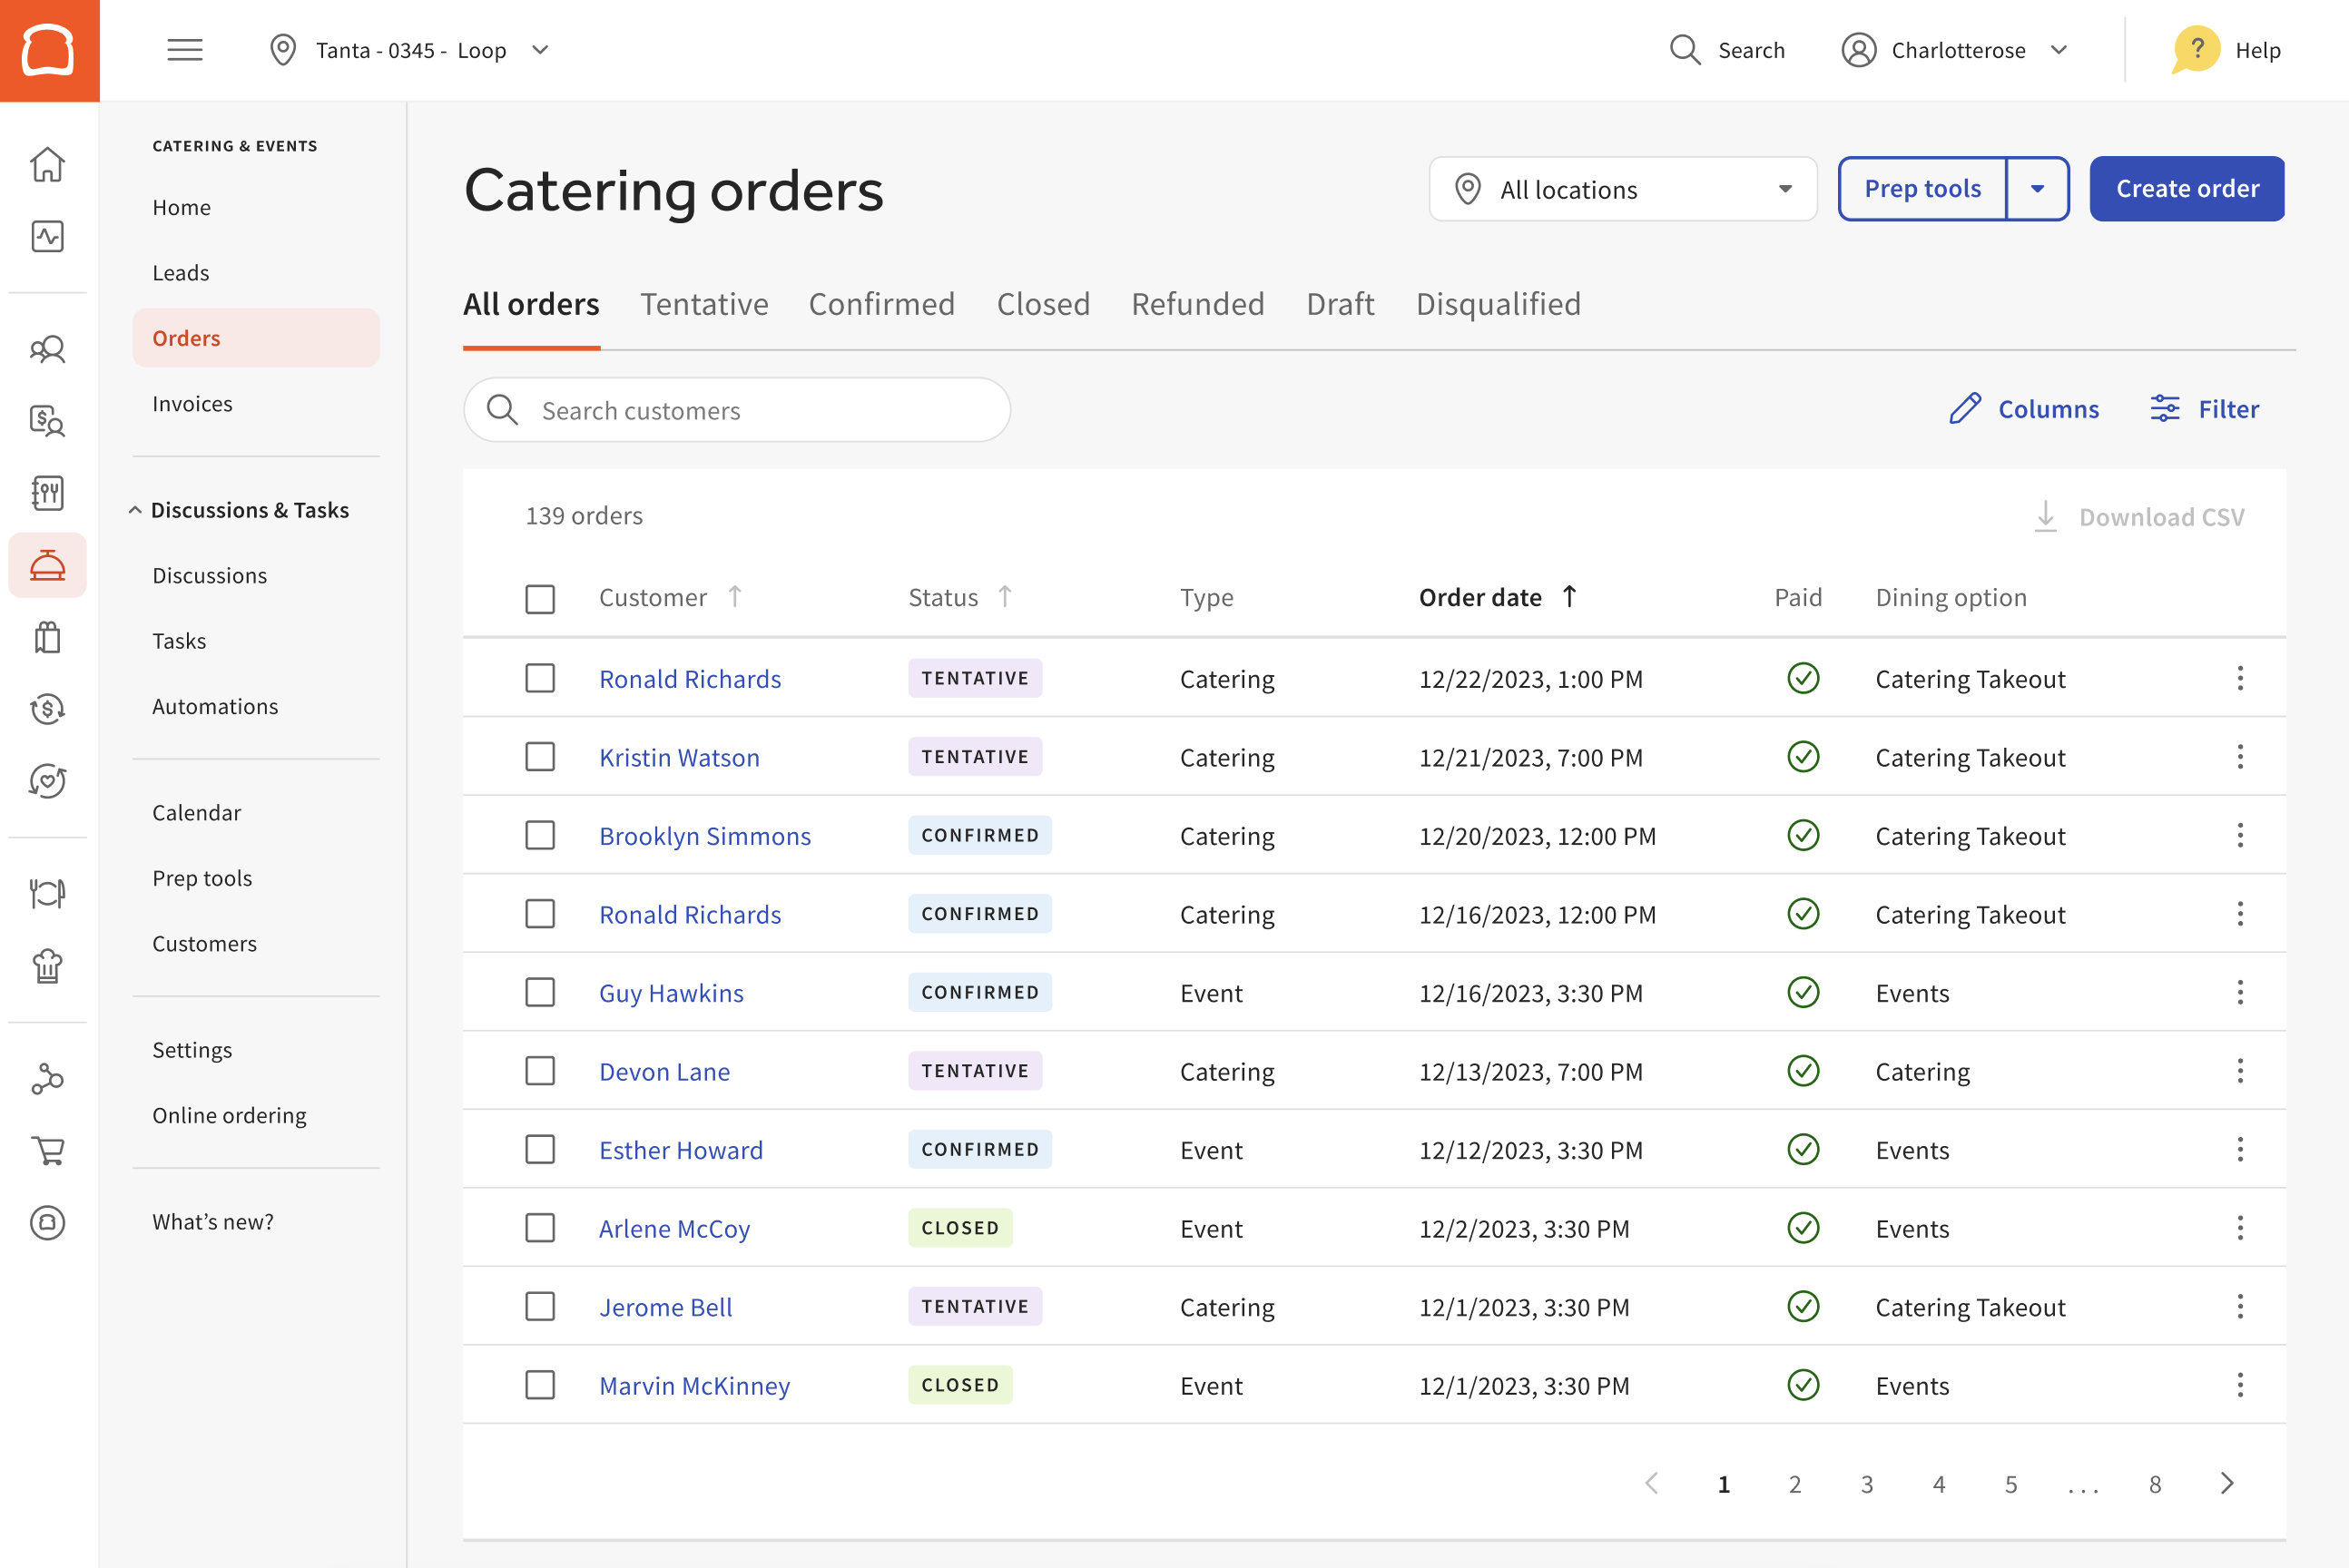This screenshot has height=1568, width=2349.
Task: Click the Search customers field
Action: pyautogui.click(x=737, y=410)
